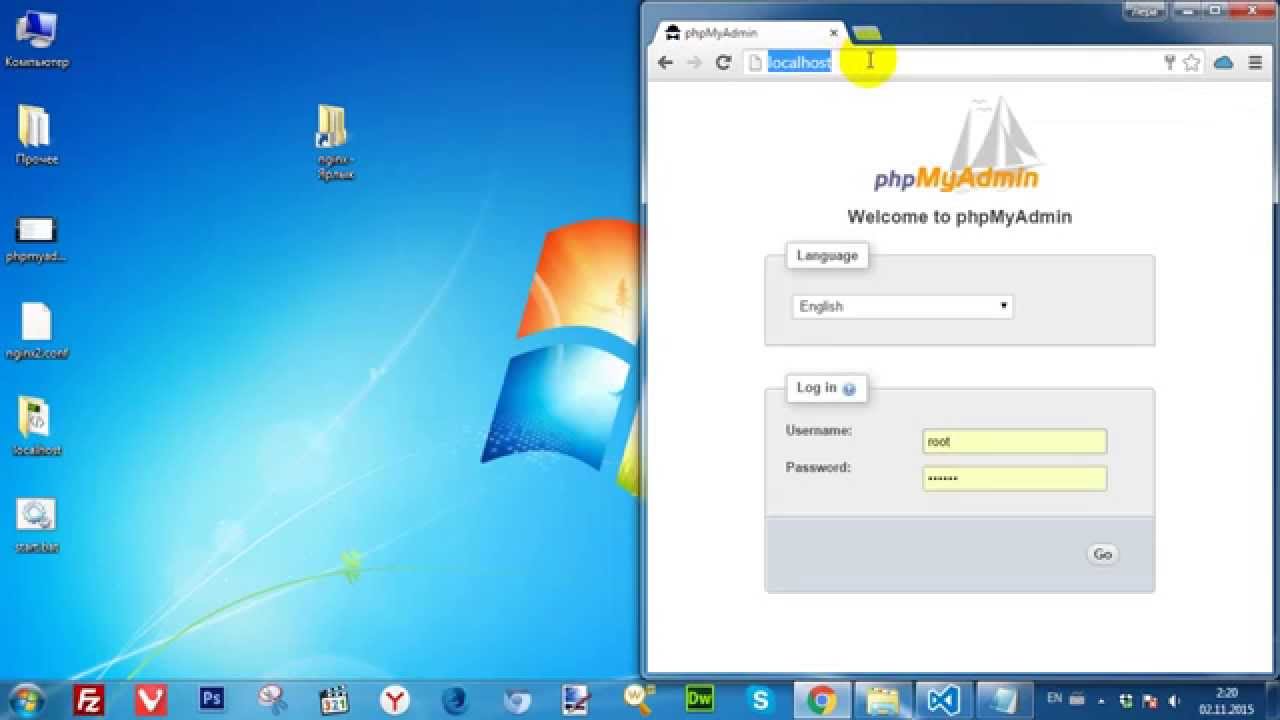Viewport: 1280px width, 720px height.
Task: Show hidden system tray icons
Action: (1101, 700)
